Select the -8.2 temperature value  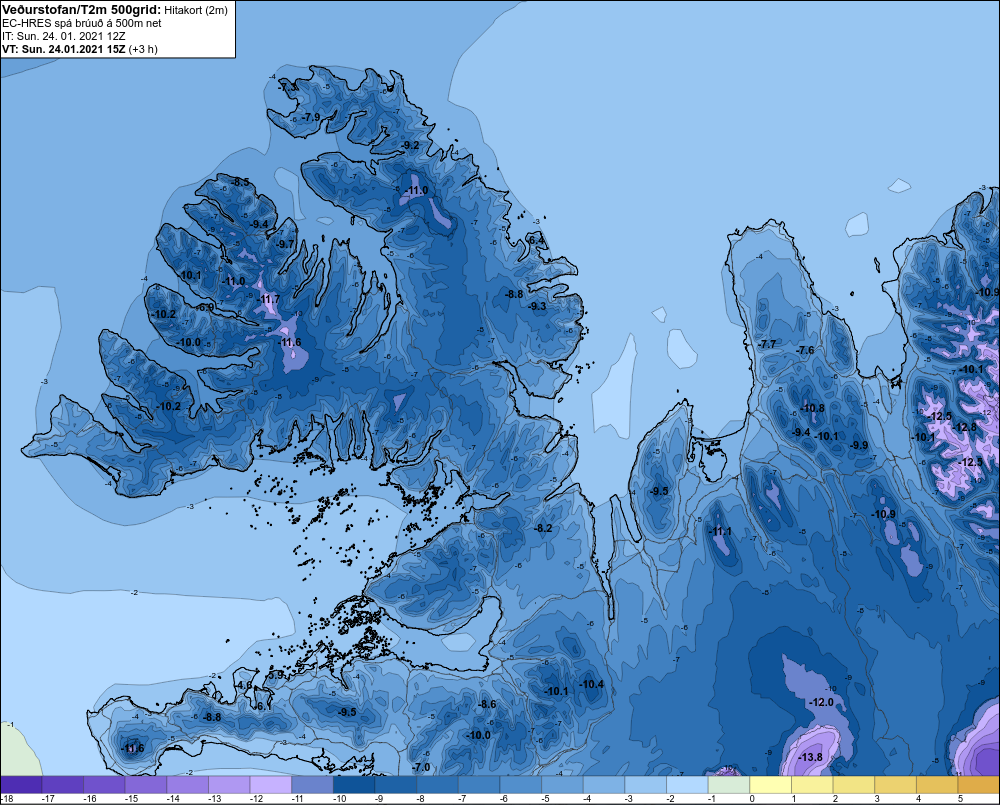[x=543, y=528]
